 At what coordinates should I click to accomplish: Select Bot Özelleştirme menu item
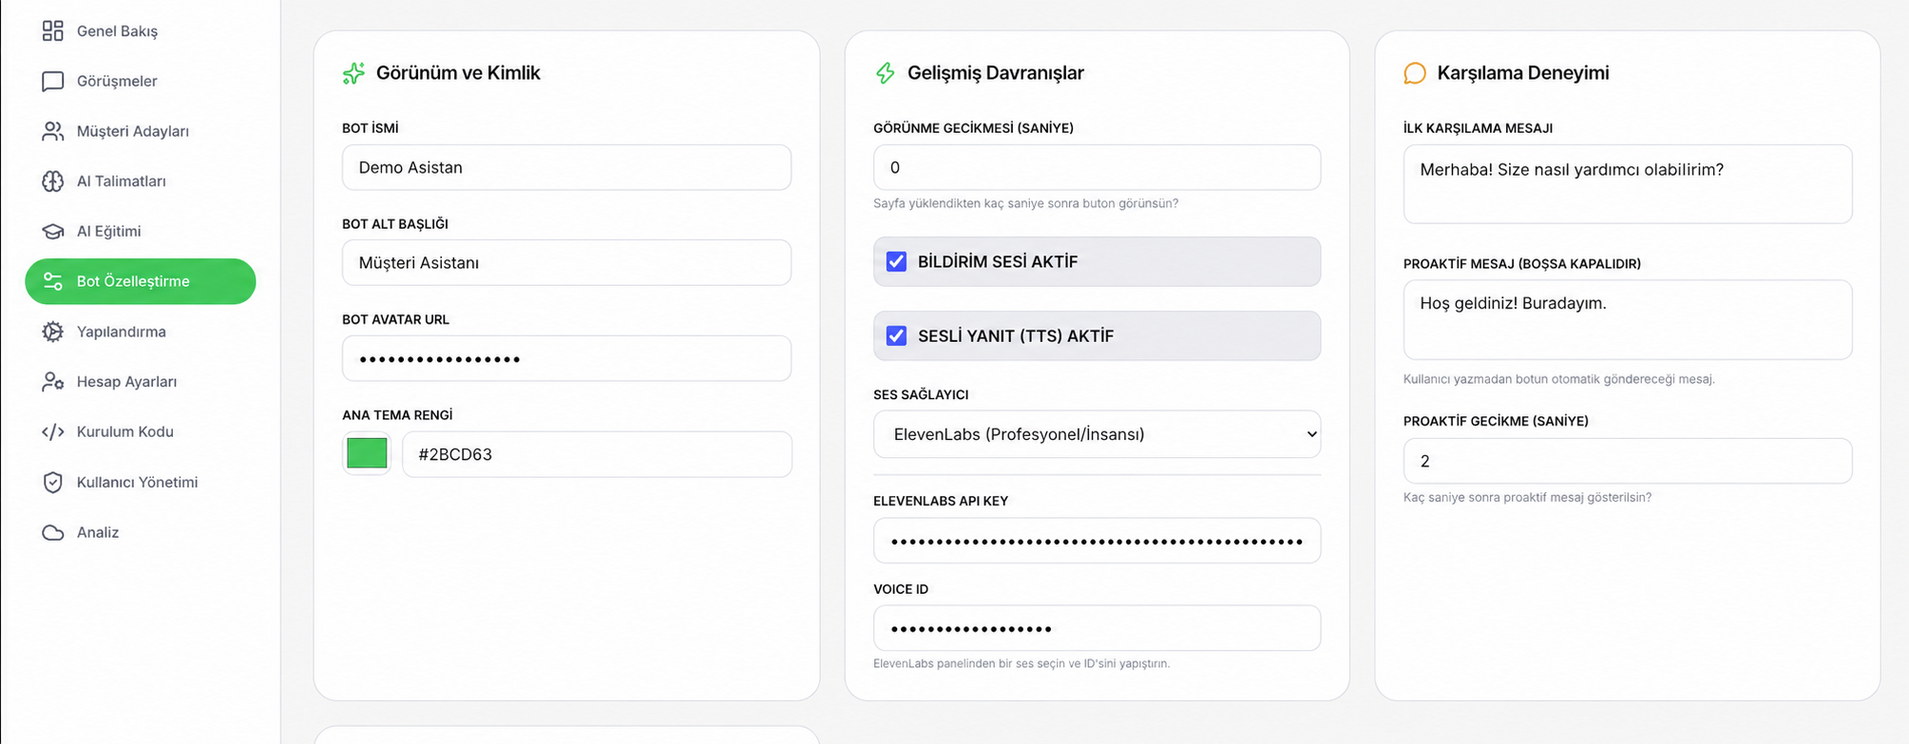click(x=140, y=281)
